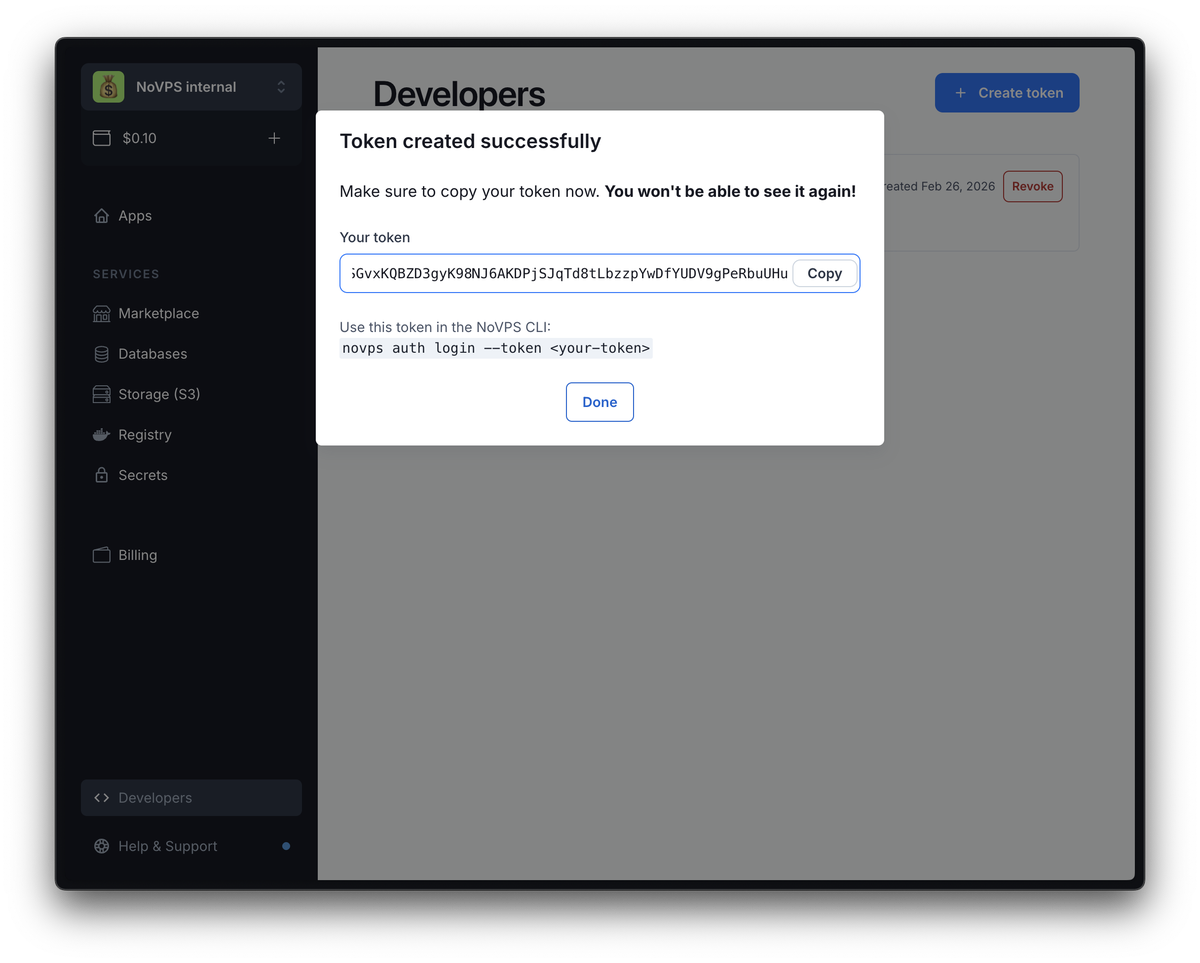Image resolution: width=1200 pixels, height=963 pixels.
Task: Click the Marketplace storefront icon
Action: click(101, 314)
